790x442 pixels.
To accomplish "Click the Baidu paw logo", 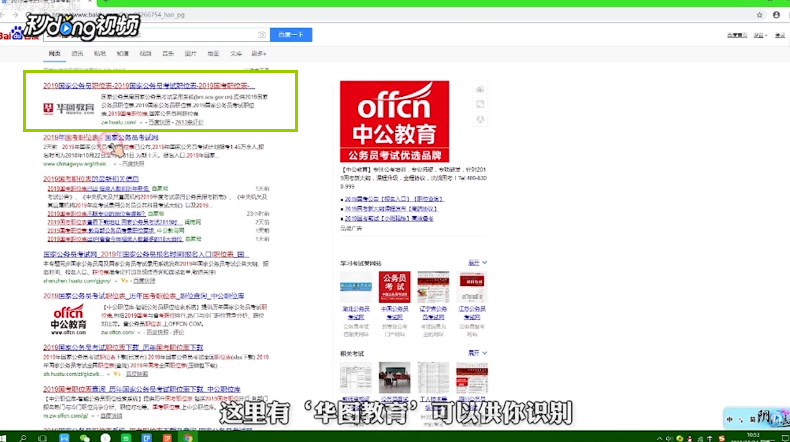I will 18,34.
